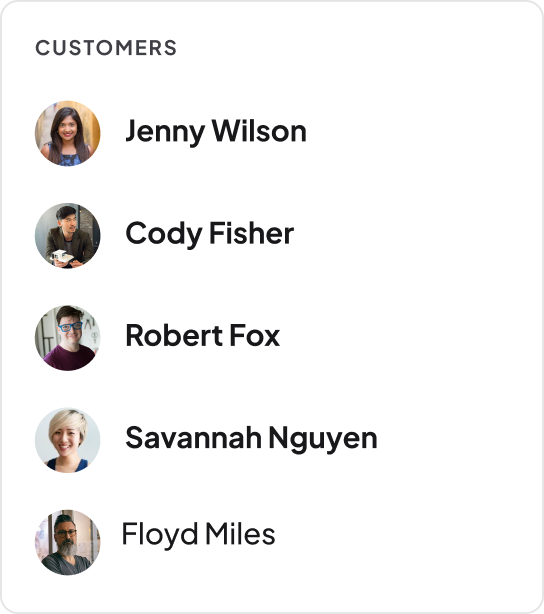The width and height of the screenshot is (544, 614).
Task: Open Jenny Wilson's profile photo
Action: coord(67,134)
